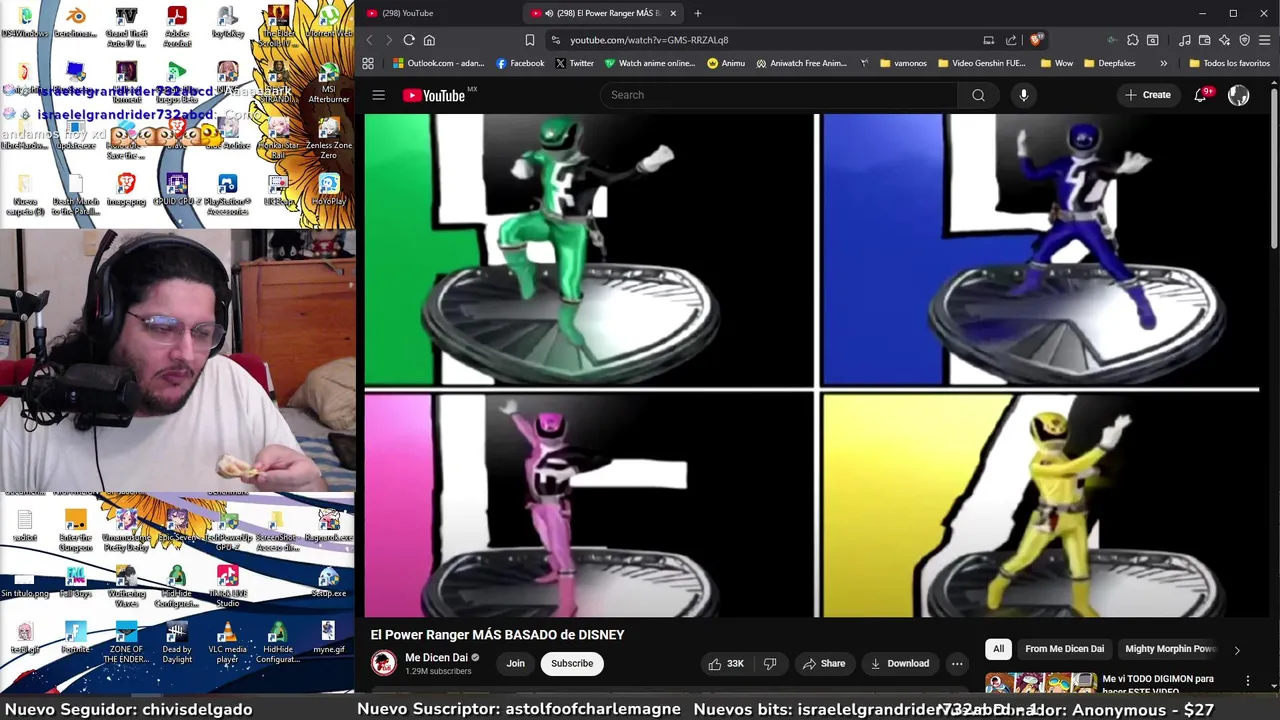Image resolution: width=1280 pixels, height=720 pixels.
Task: Open Video Genshin FUE bookmarks folder
Action: (982, 63)
